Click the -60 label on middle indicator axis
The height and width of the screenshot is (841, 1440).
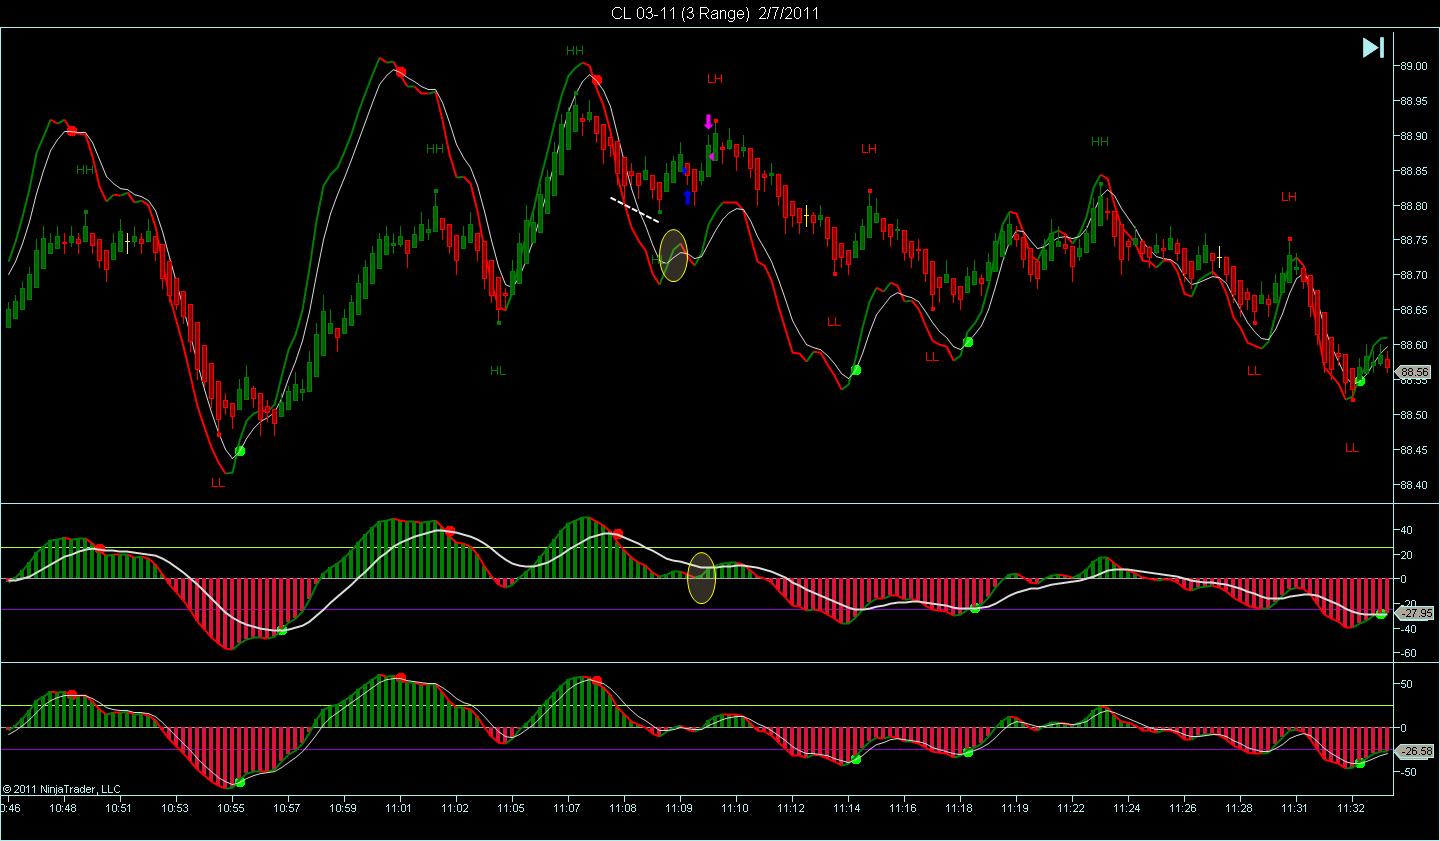1407,654
